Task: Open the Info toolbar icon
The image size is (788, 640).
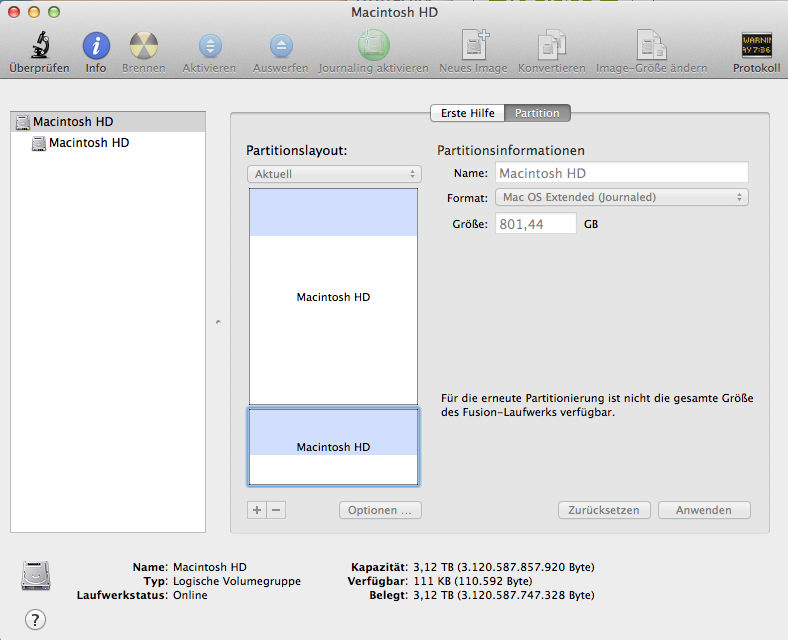Action: coord(96,46)
